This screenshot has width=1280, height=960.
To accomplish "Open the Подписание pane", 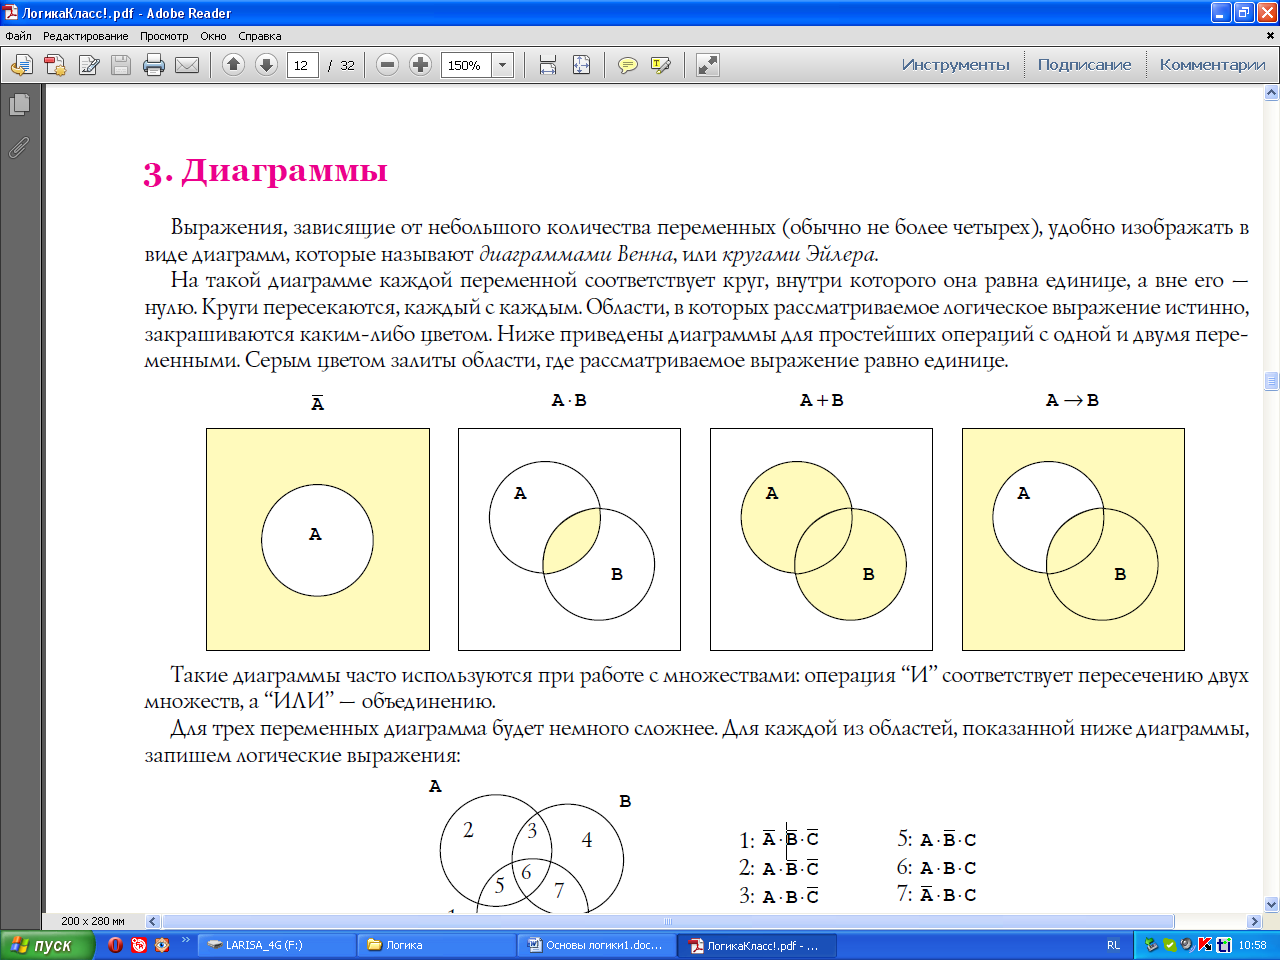I will coord(1084,65).
